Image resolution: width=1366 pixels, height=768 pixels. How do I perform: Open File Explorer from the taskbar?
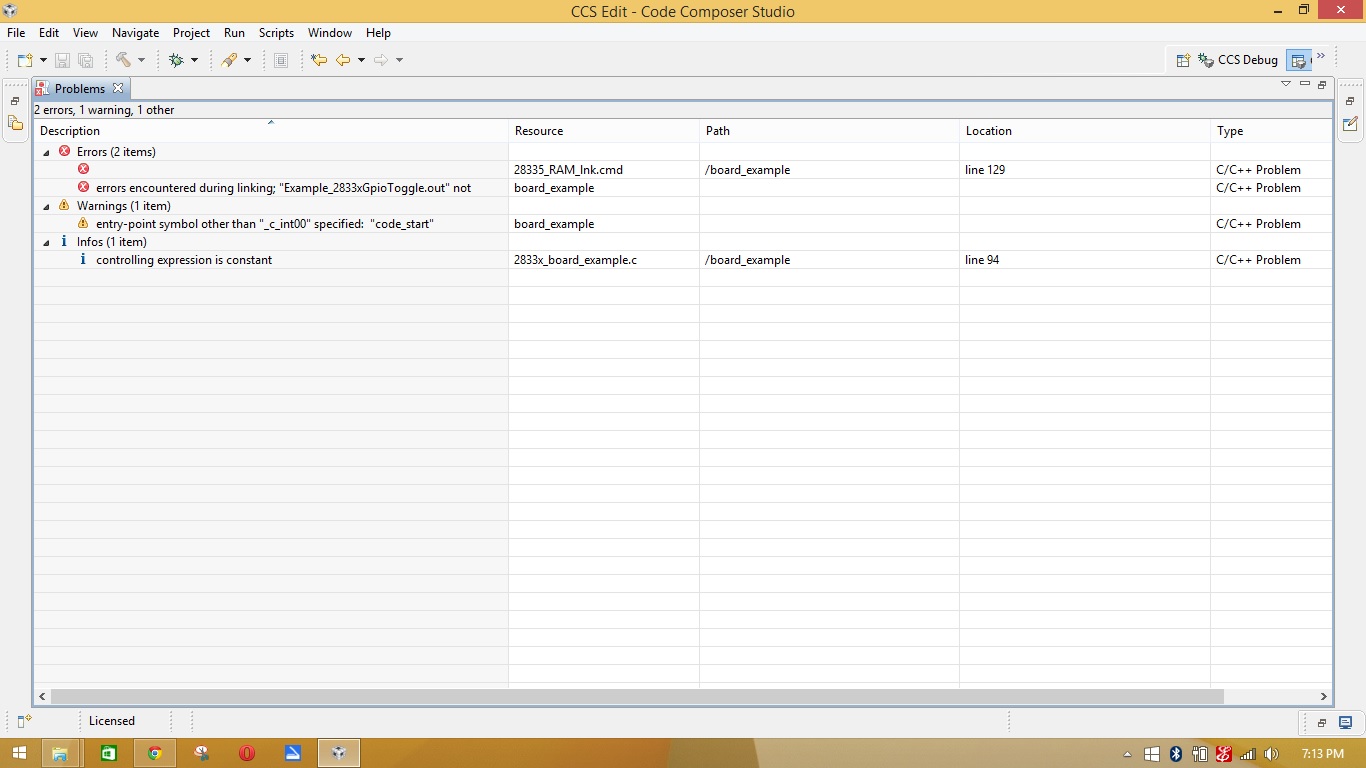point(59,753)
